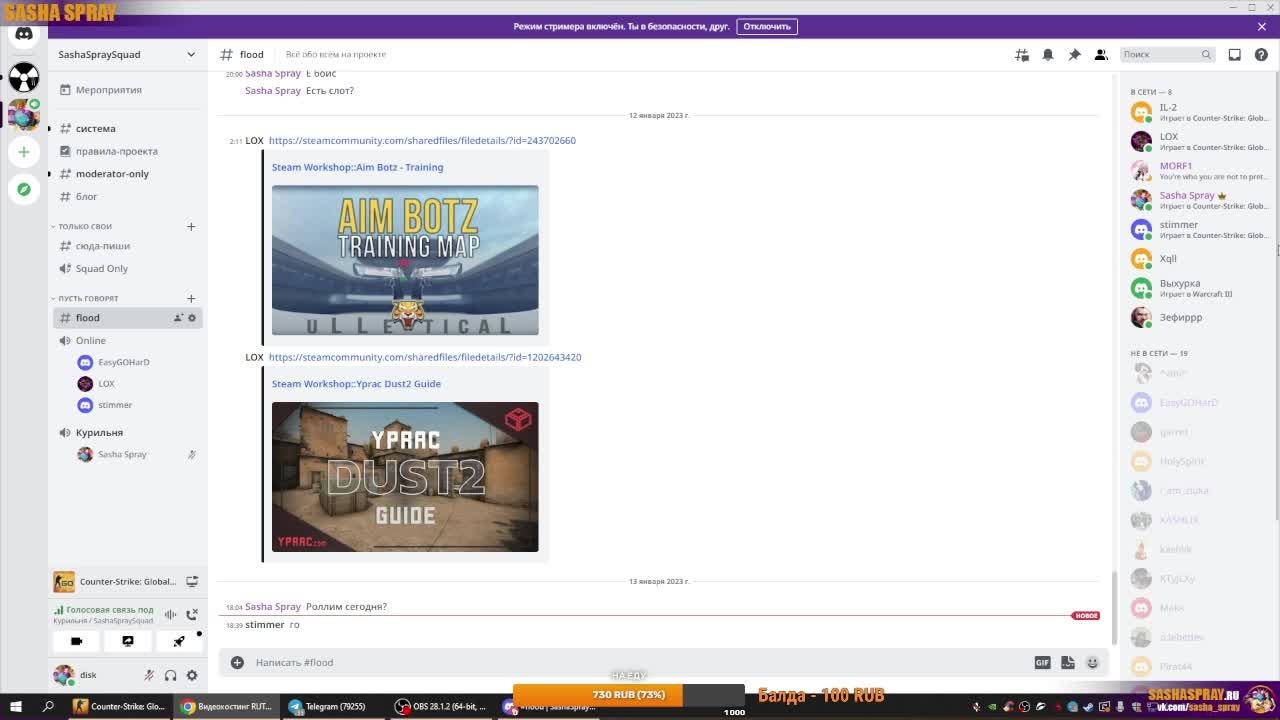Select the moderator-only channel

[127, 174]
